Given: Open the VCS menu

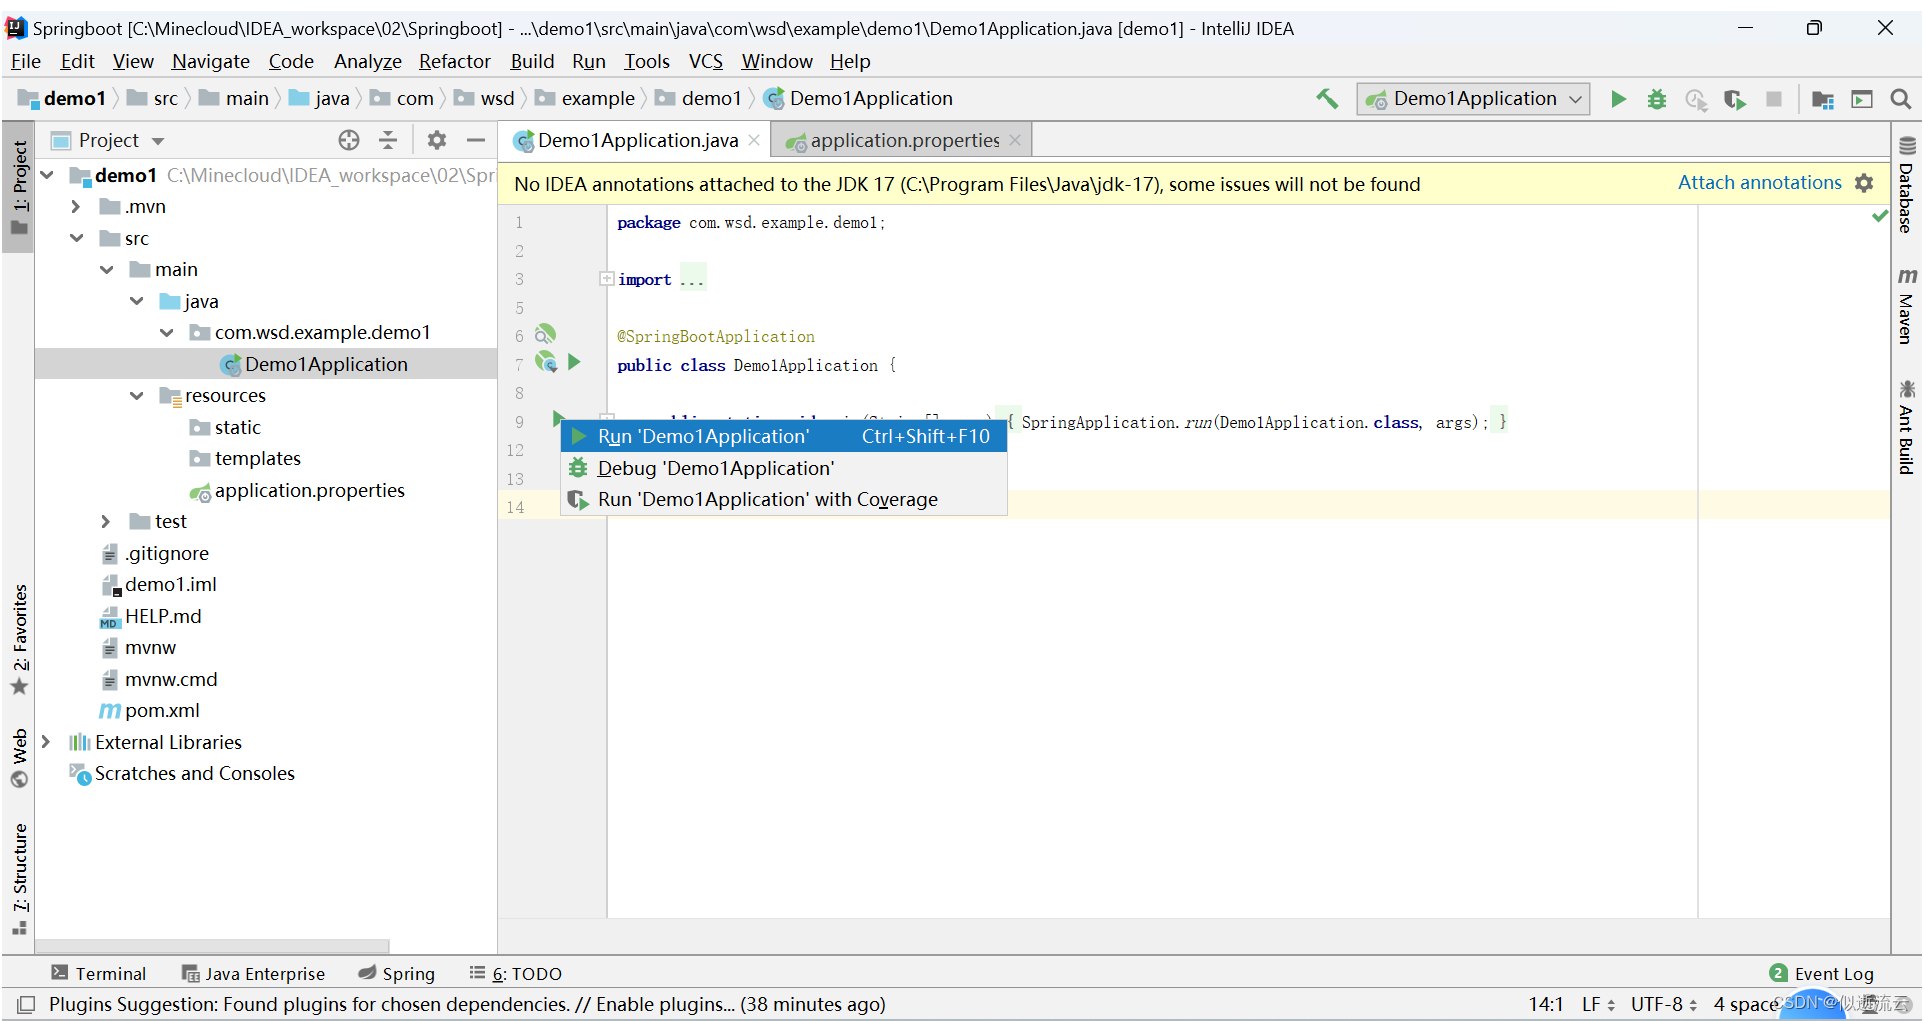Looking at the screenshot, I should click(x=706, y=61).
